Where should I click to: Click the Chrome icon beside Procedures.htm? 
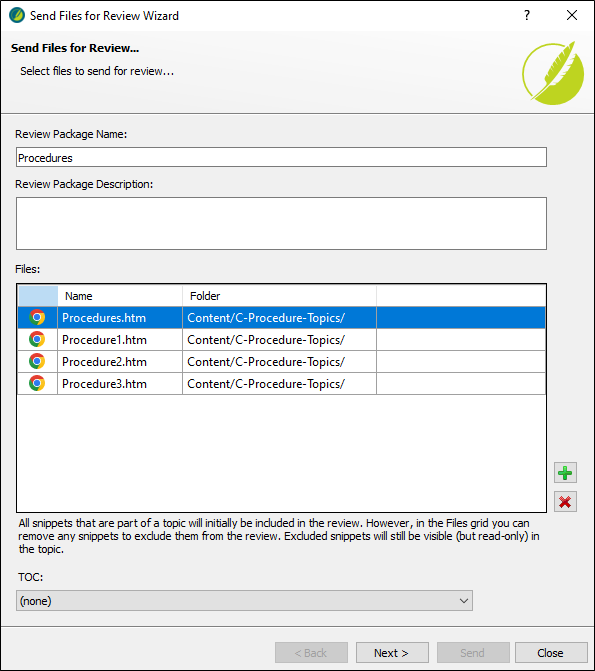pyautogui.click(x=37, y=317)
